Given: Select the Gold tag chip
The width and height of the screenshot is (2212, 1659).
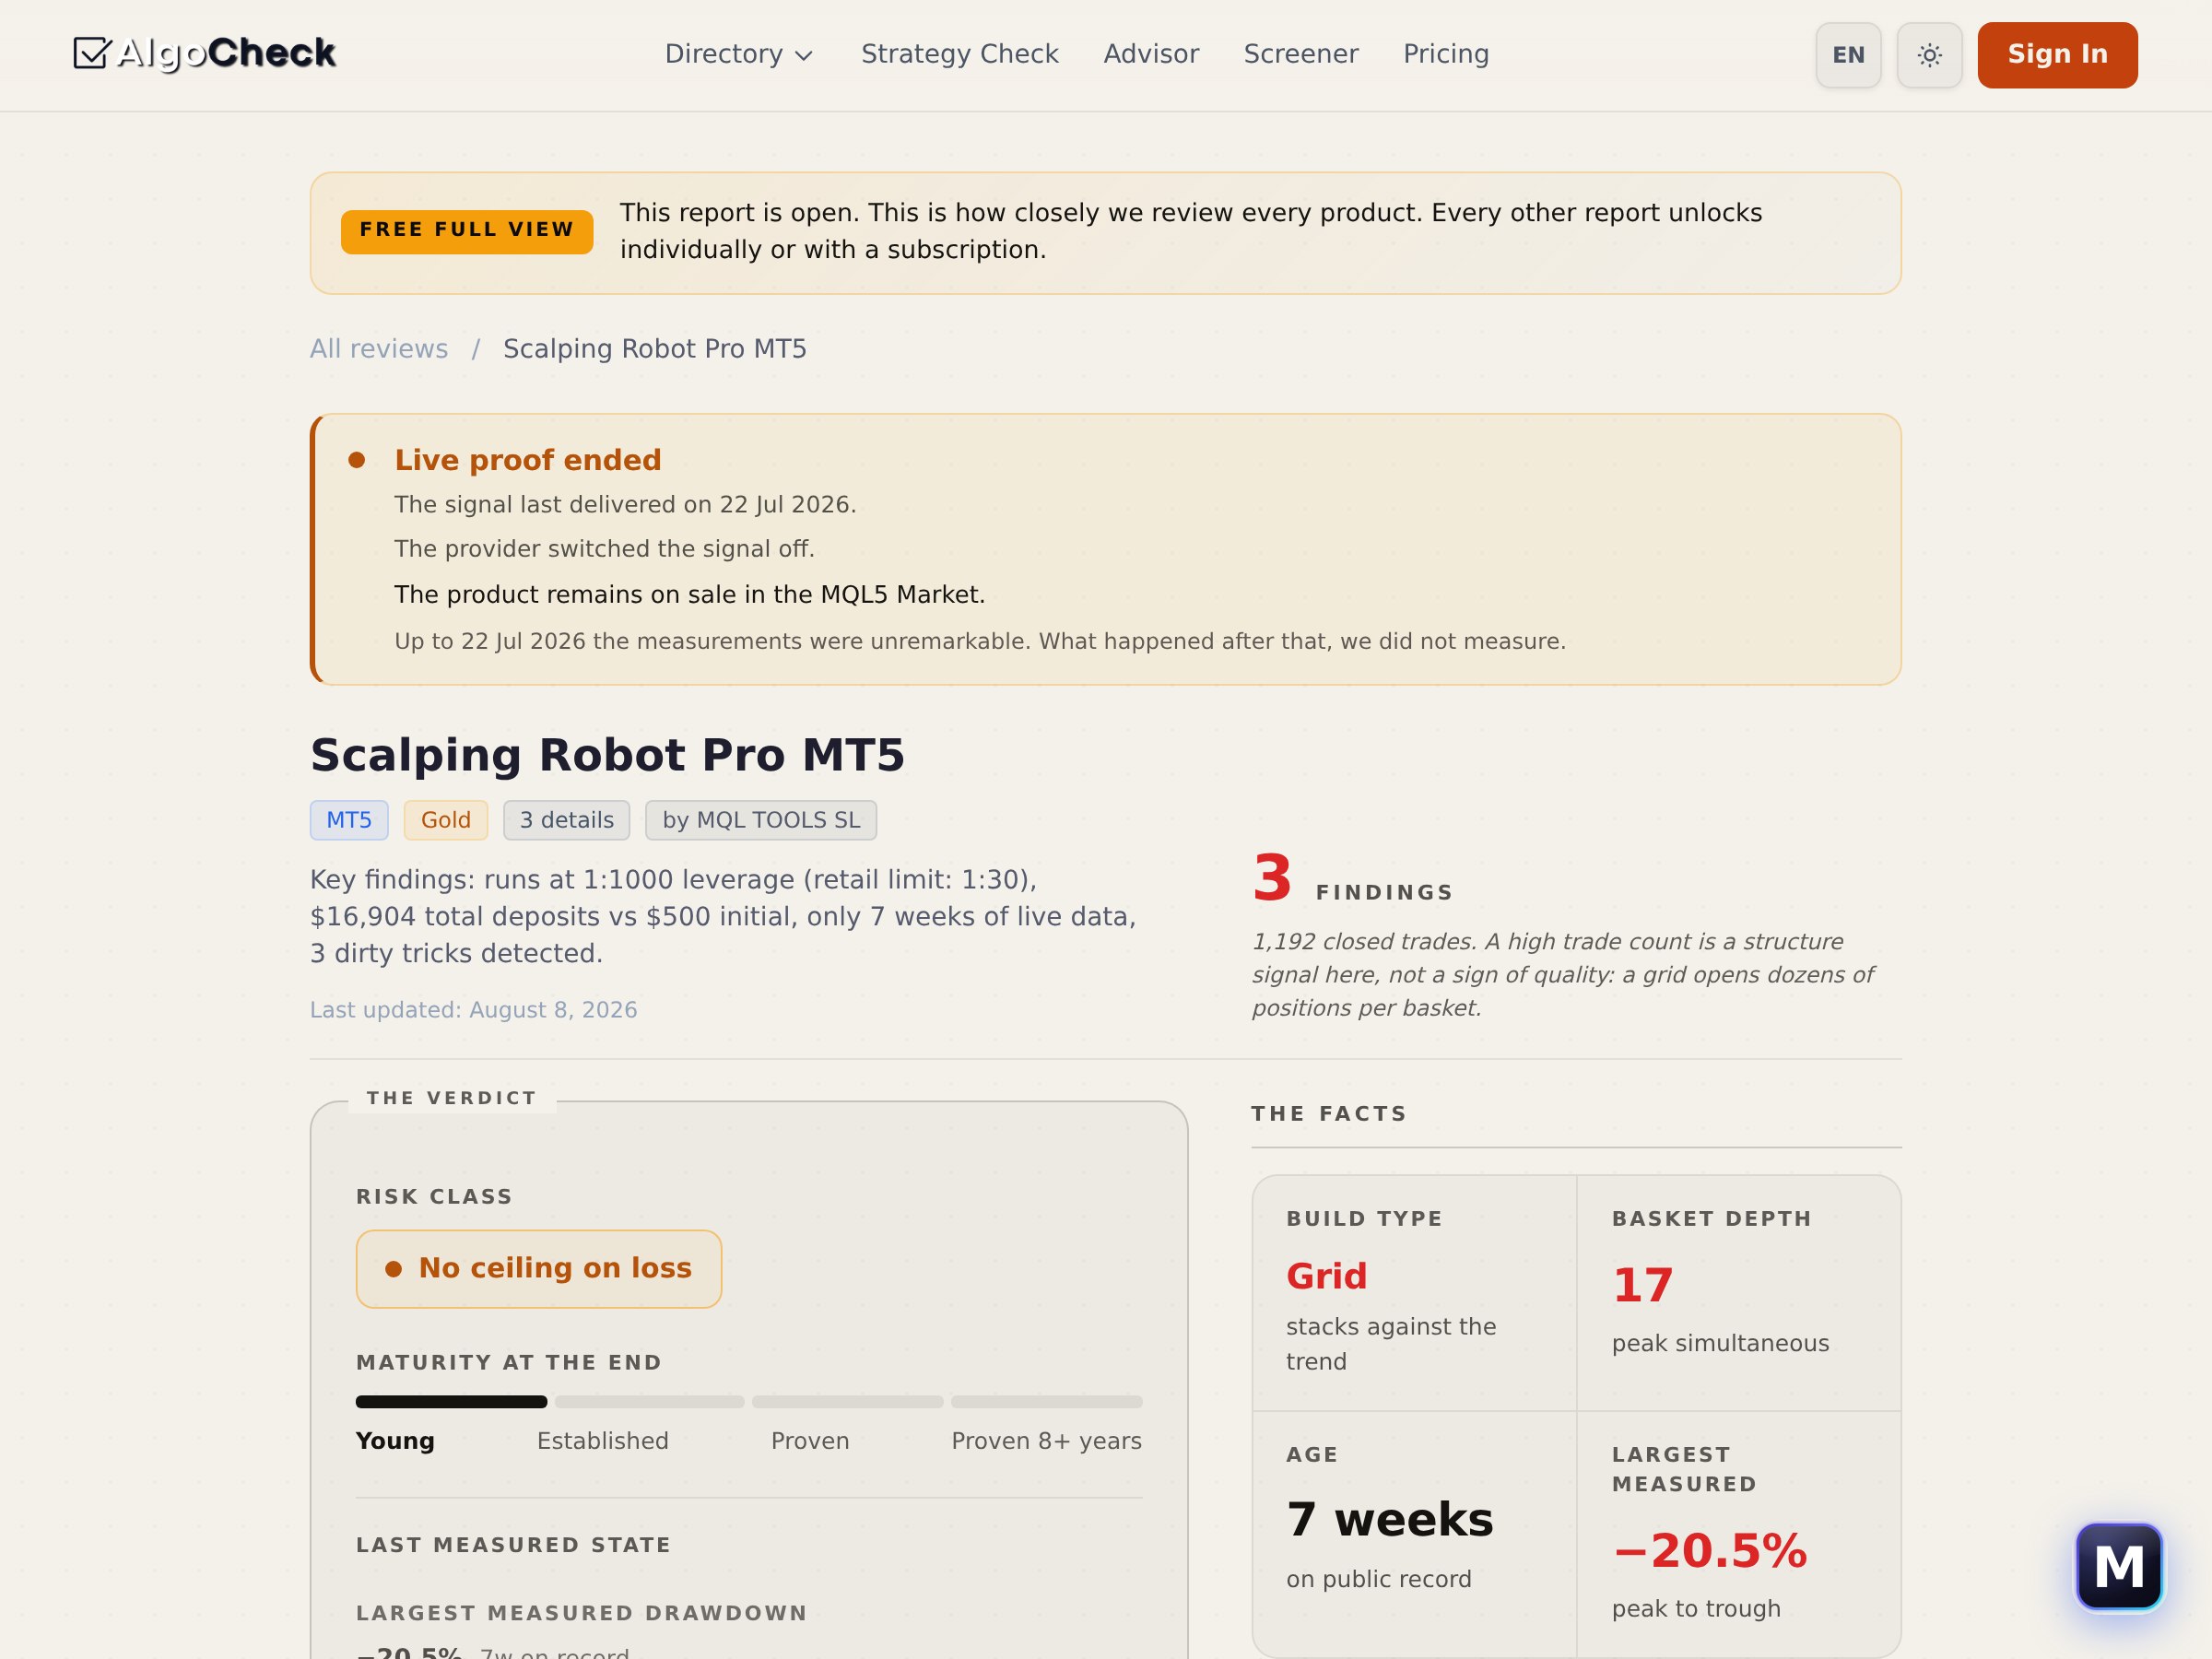Looking at the screenshot, I should pos(445,820).
